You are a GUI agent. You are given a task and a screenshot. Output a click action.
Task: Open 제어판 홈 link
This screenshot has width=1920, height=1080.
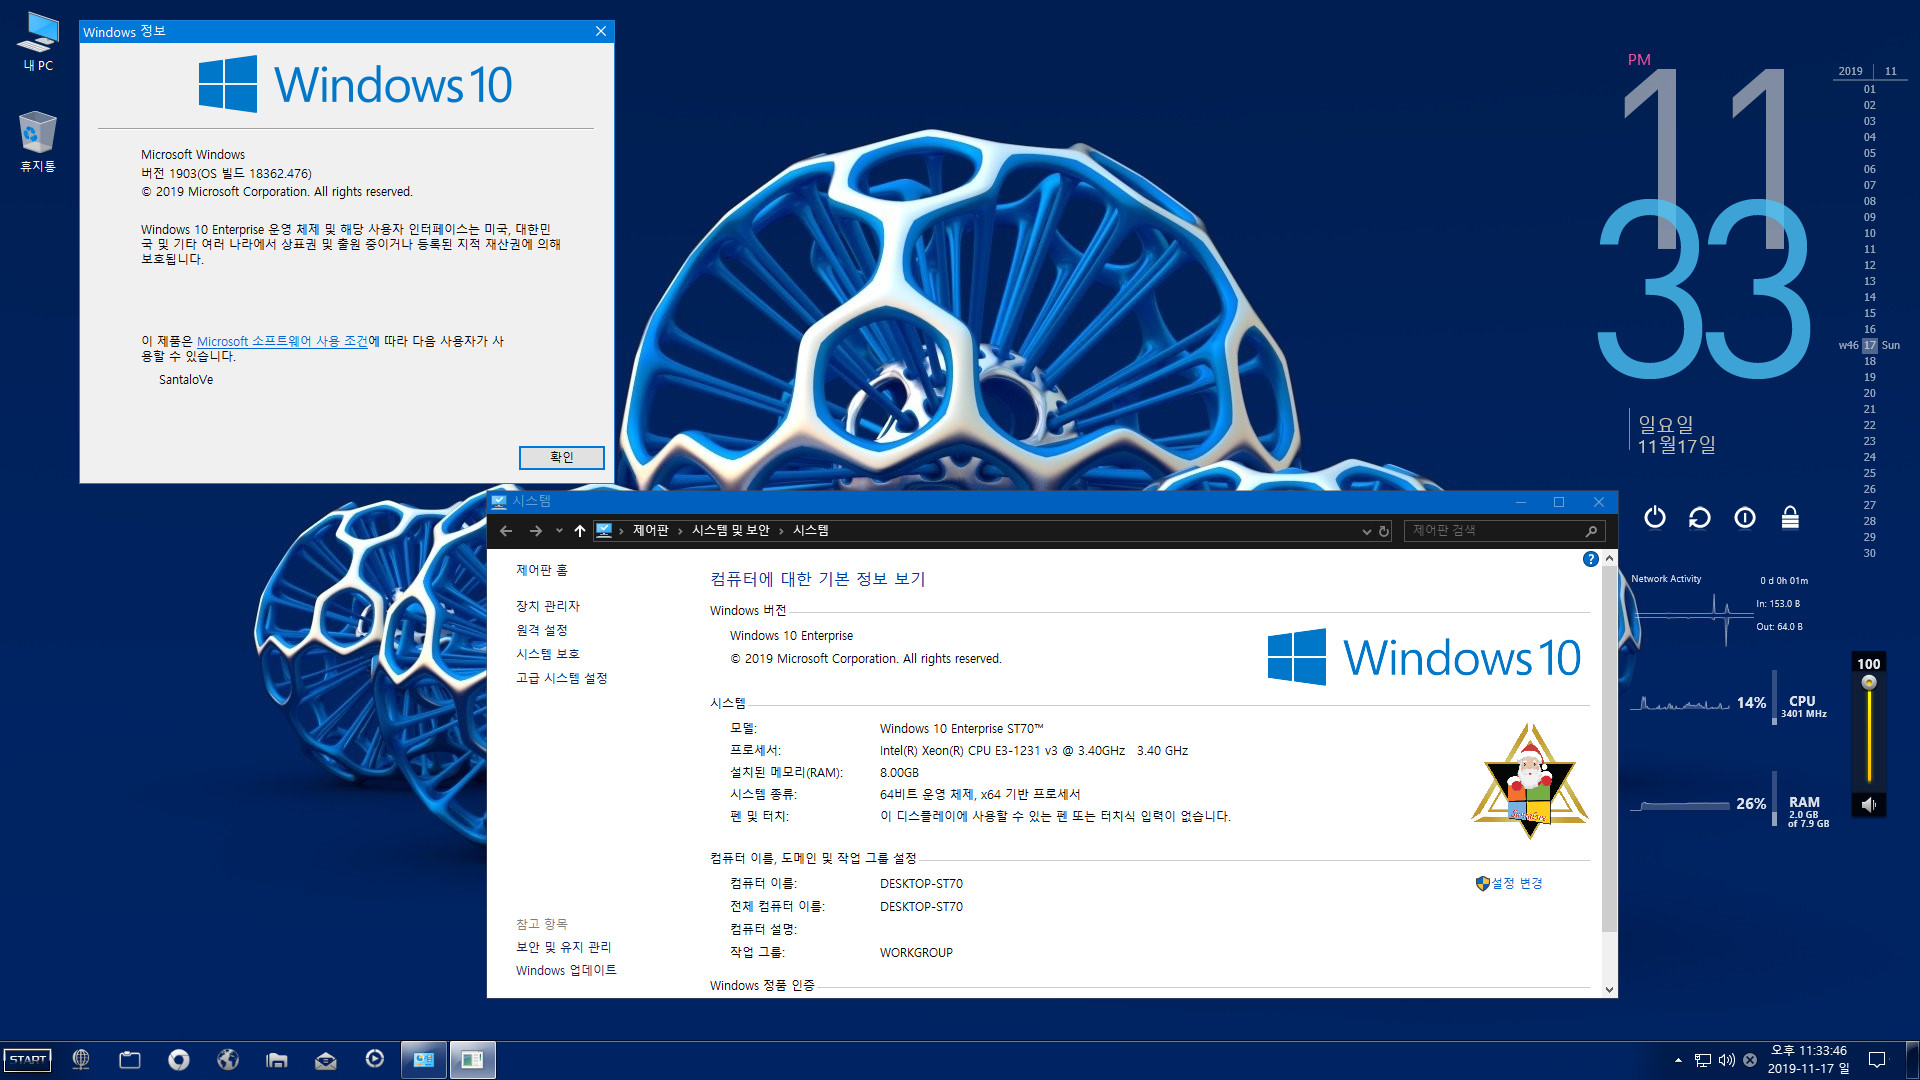(x=541, y=570)
